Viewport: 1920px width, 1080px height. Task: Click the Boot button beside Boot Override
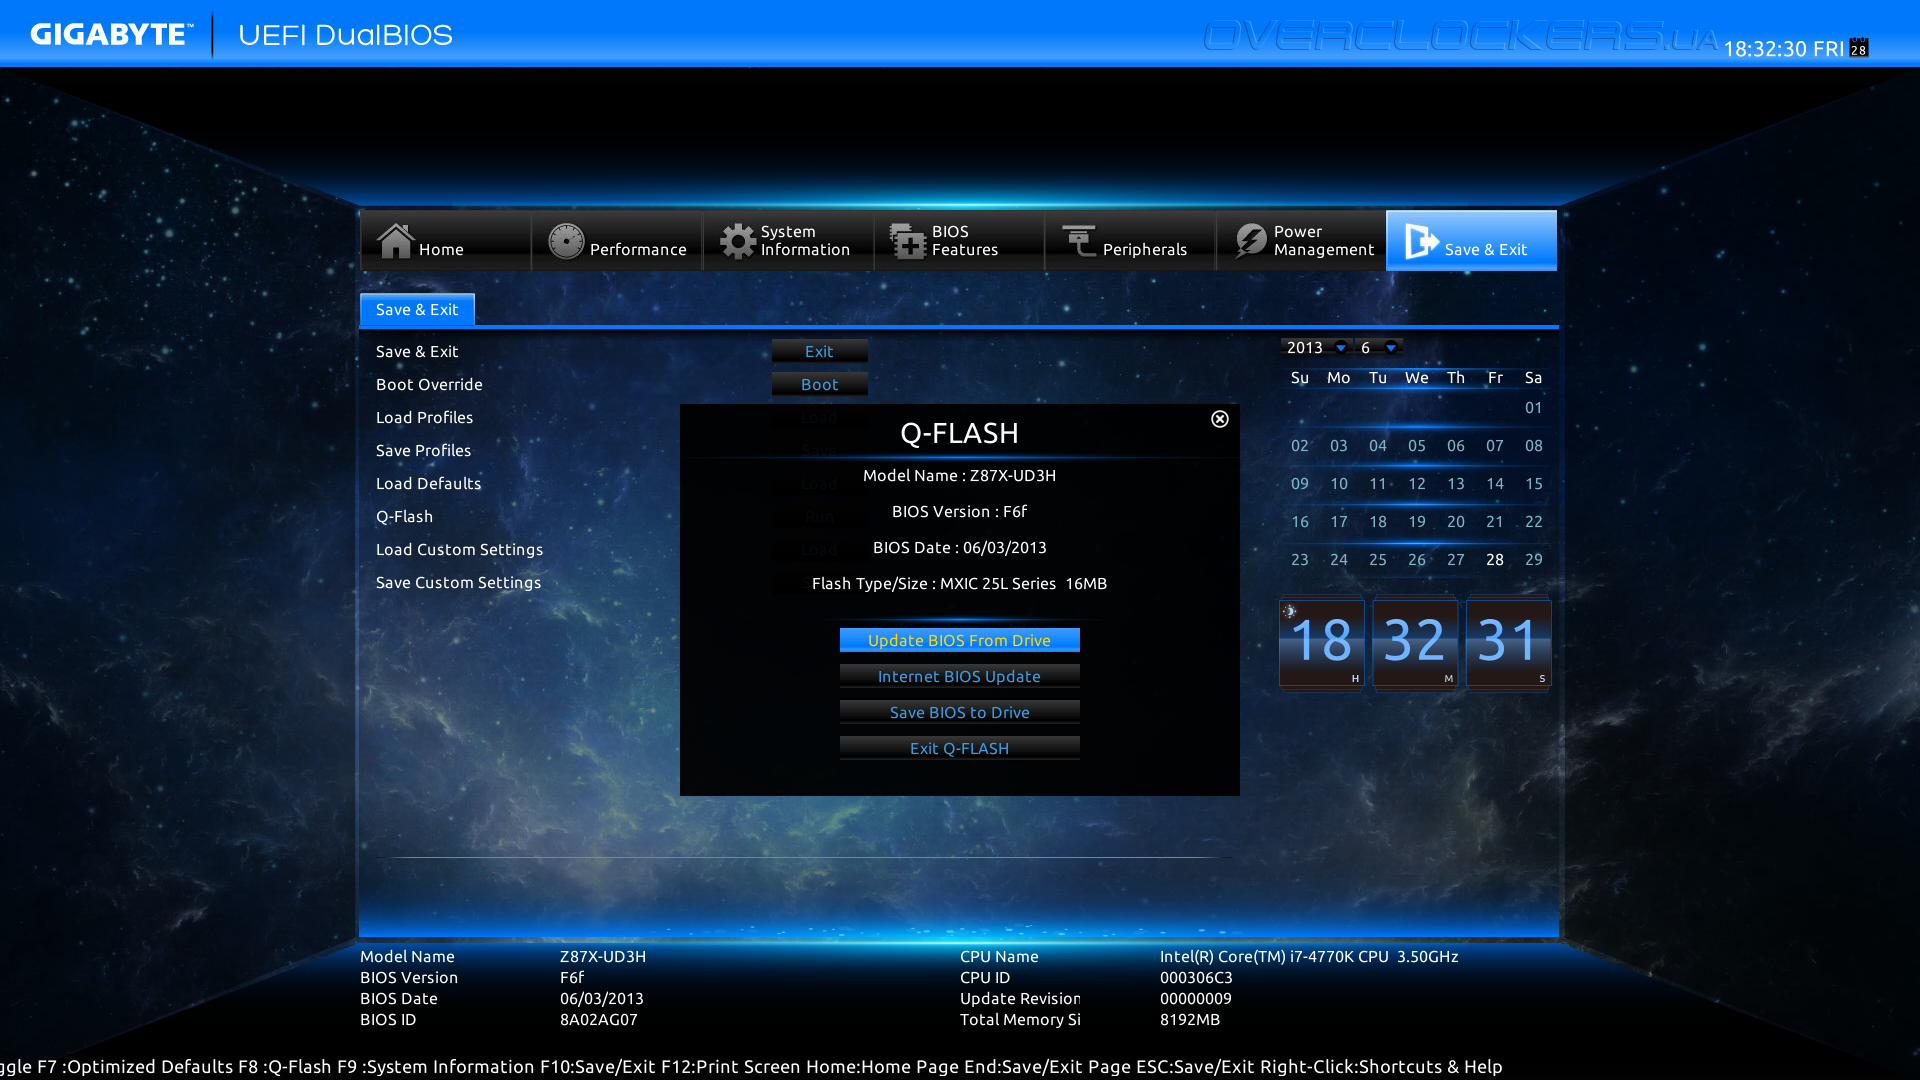pos(819,384)
